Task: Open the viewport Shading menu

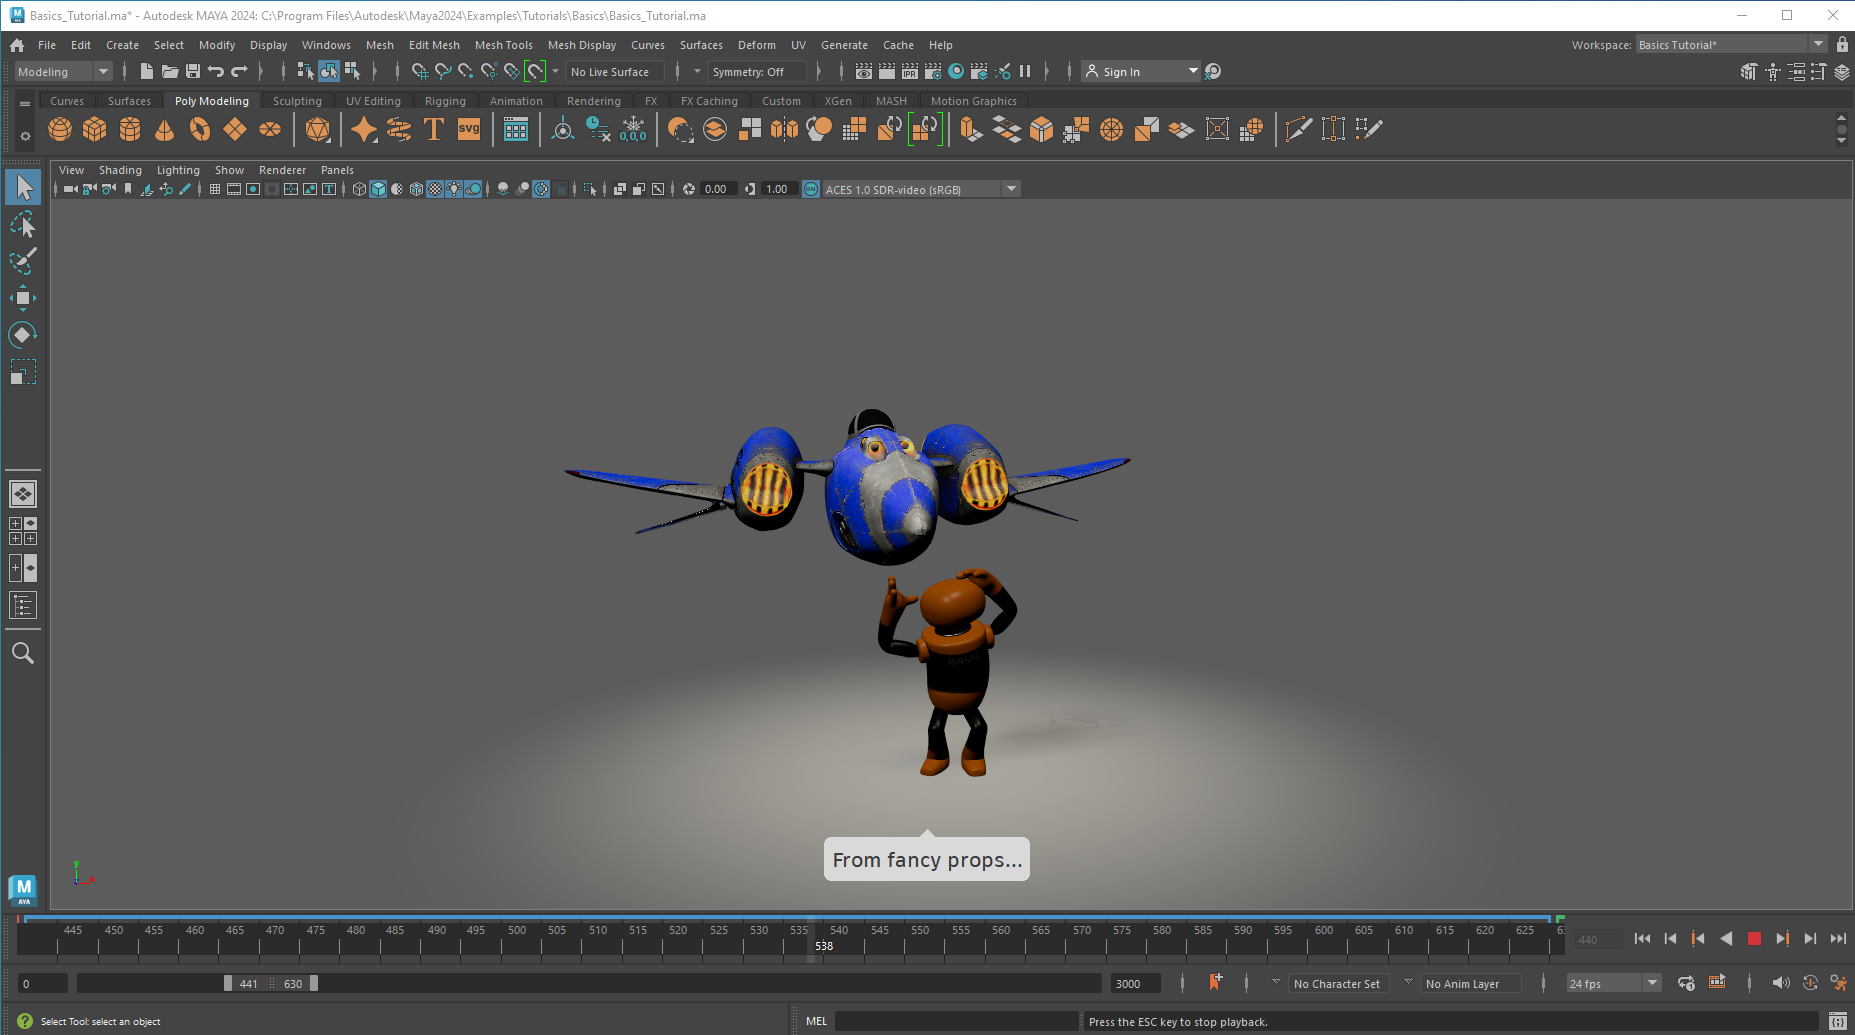Action: [x=120, y=170]
